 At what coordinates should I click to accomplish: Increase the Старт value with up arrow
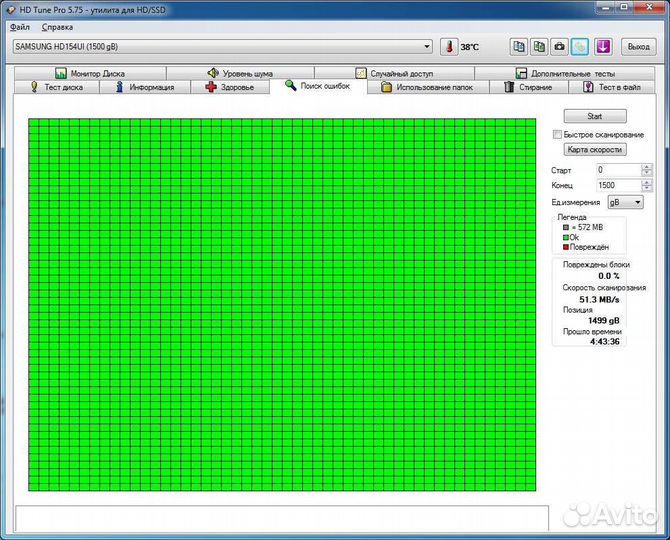pos(647,167)
